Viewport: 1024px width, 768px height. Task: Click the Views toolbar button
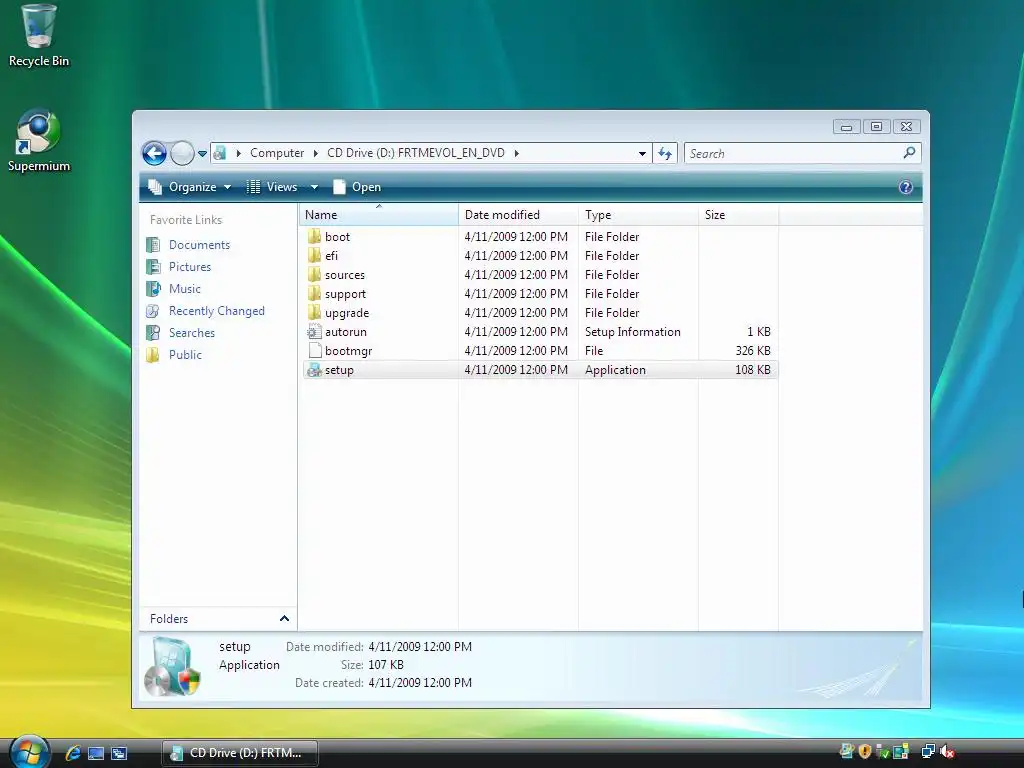point(272,187)
